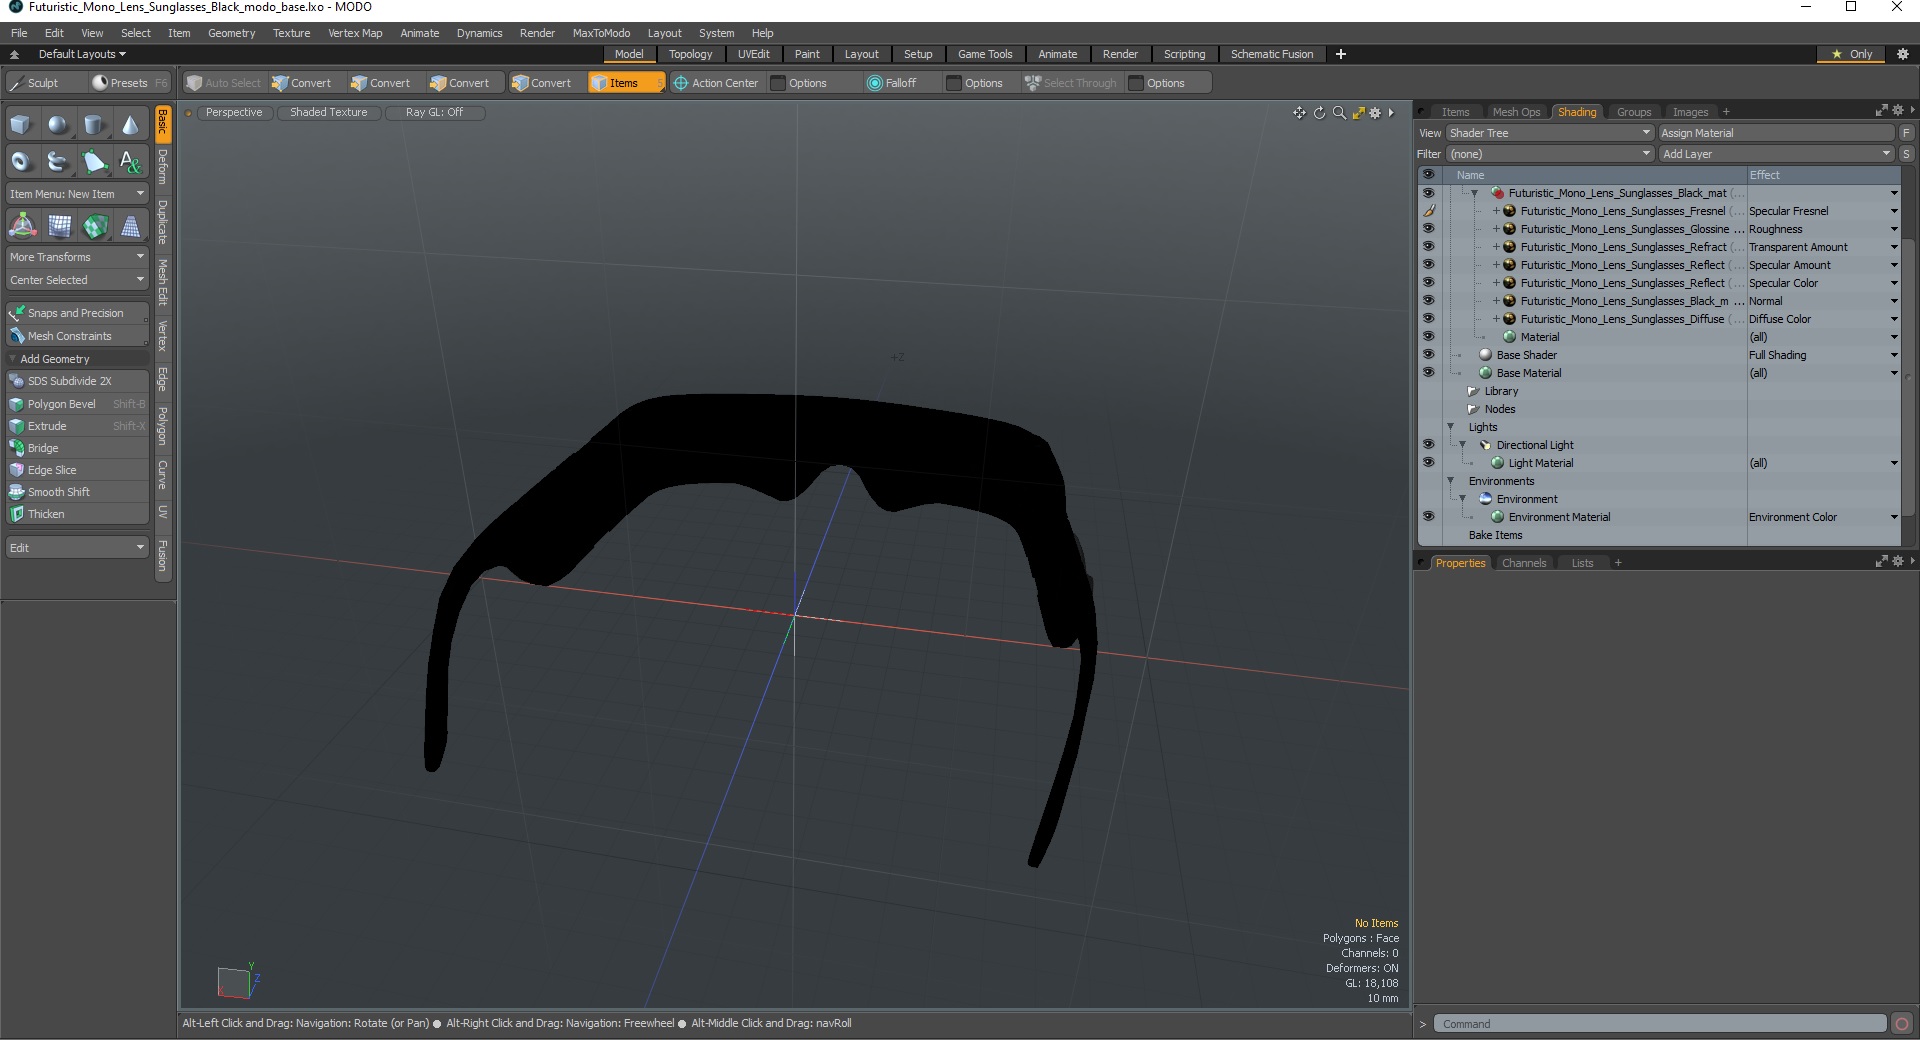Open the Geometry menu
Image resolution: width=1920 pixels, height=1040 pixels.
[231, 33]
